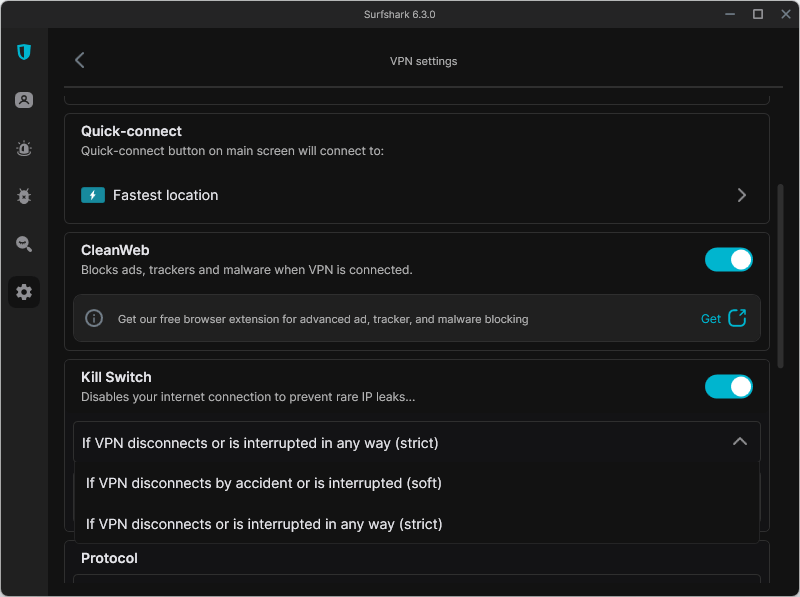Screen dimensions: 800x597
Task: Open the Surfshark Search magnifier icon
Action: pos(24,244)
